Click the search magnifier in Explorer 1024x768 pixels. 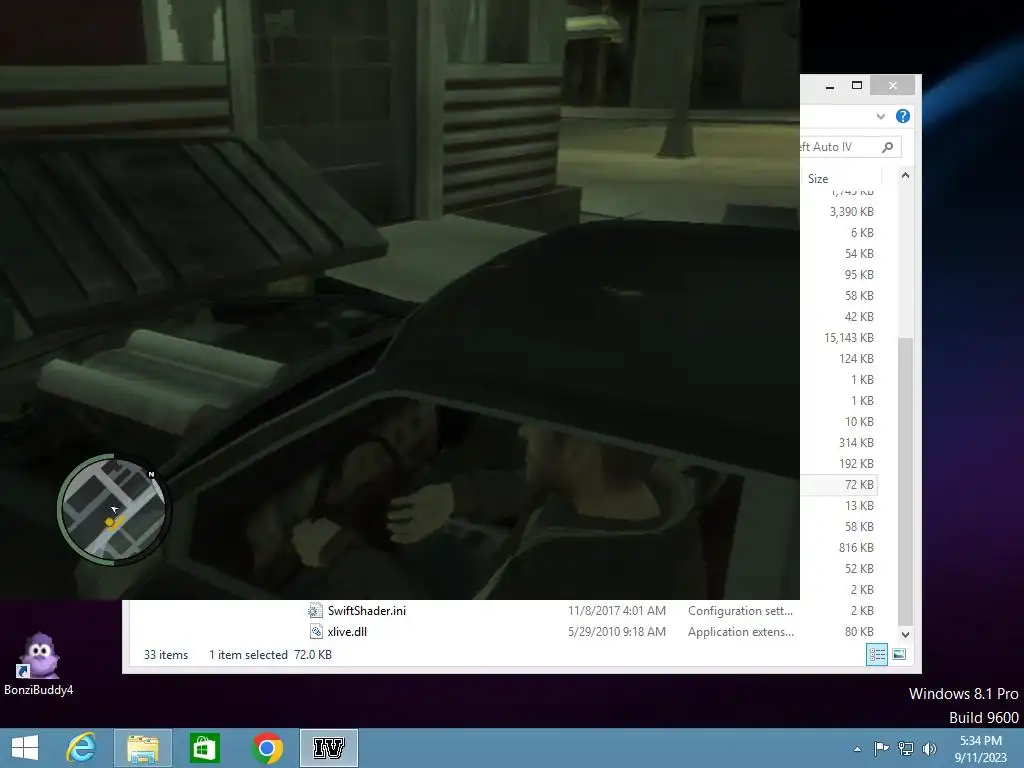point(887,147)
